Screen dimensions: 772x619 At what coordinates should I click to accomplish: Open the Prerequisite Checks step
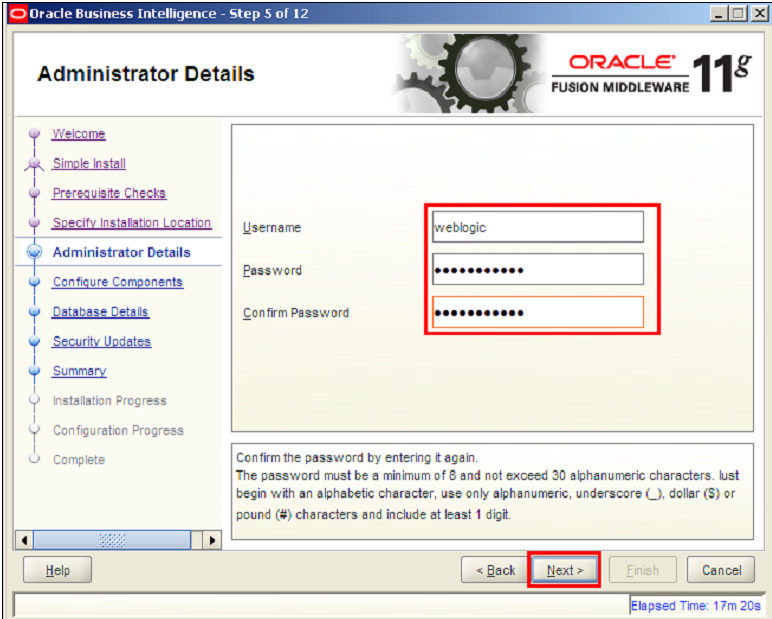[x=109, y=193]
